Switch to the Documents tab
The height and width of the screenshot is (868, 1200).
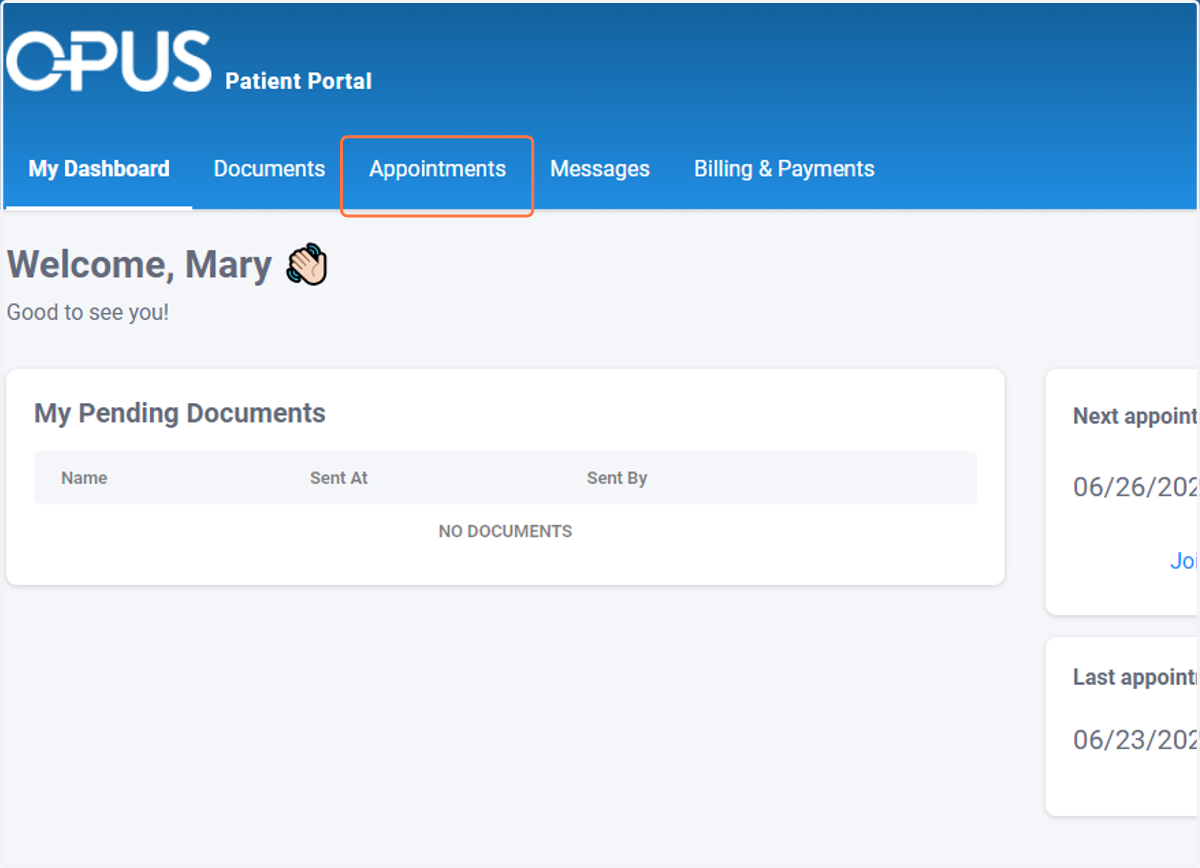[x=269, y=169]
